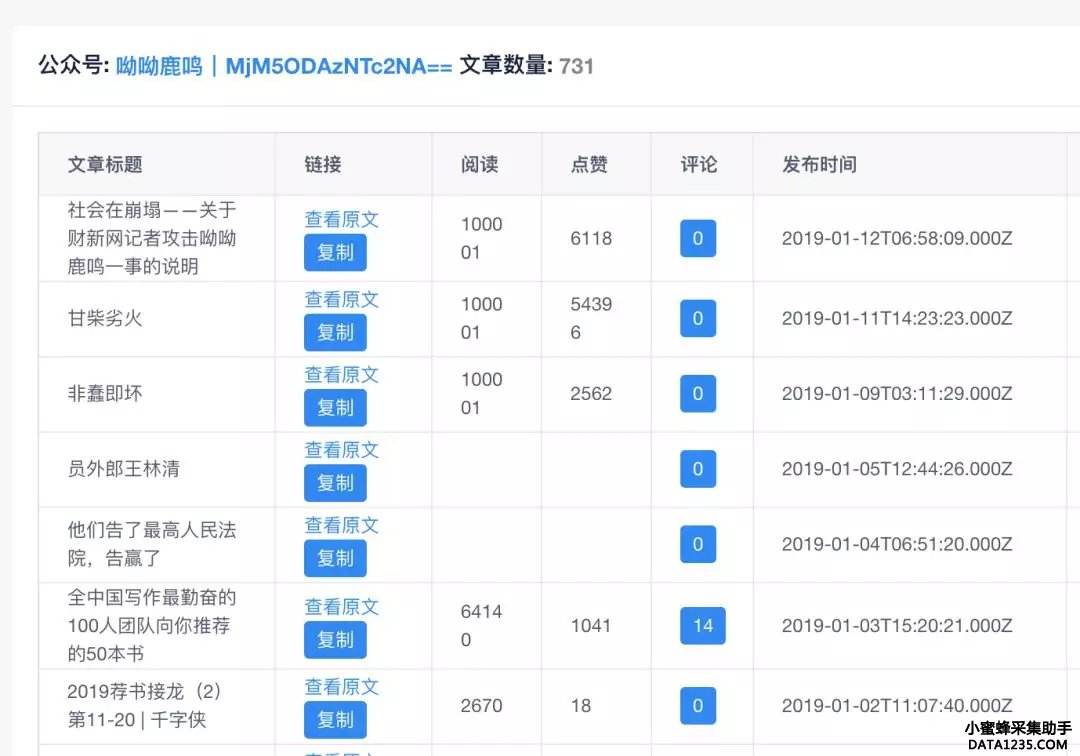View original of 100人团队推荐50本书 article

(342, 607)
